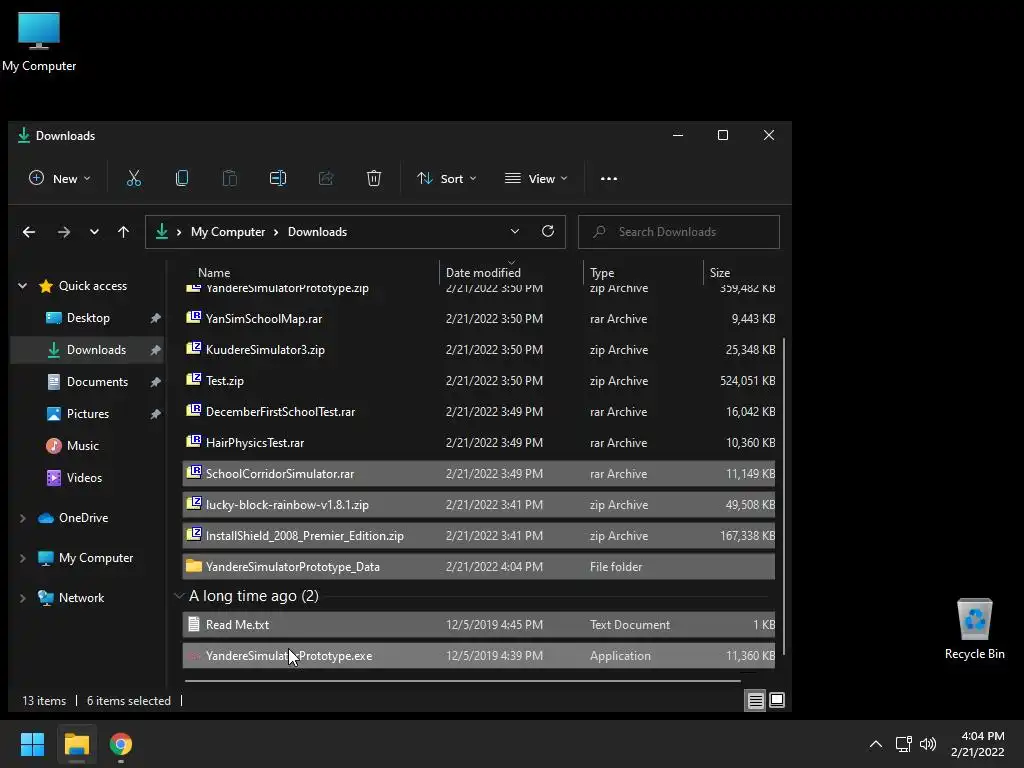Click the file list horizontal scrollbar
This screenshot has width=1024, height=768.
(462, 680)
